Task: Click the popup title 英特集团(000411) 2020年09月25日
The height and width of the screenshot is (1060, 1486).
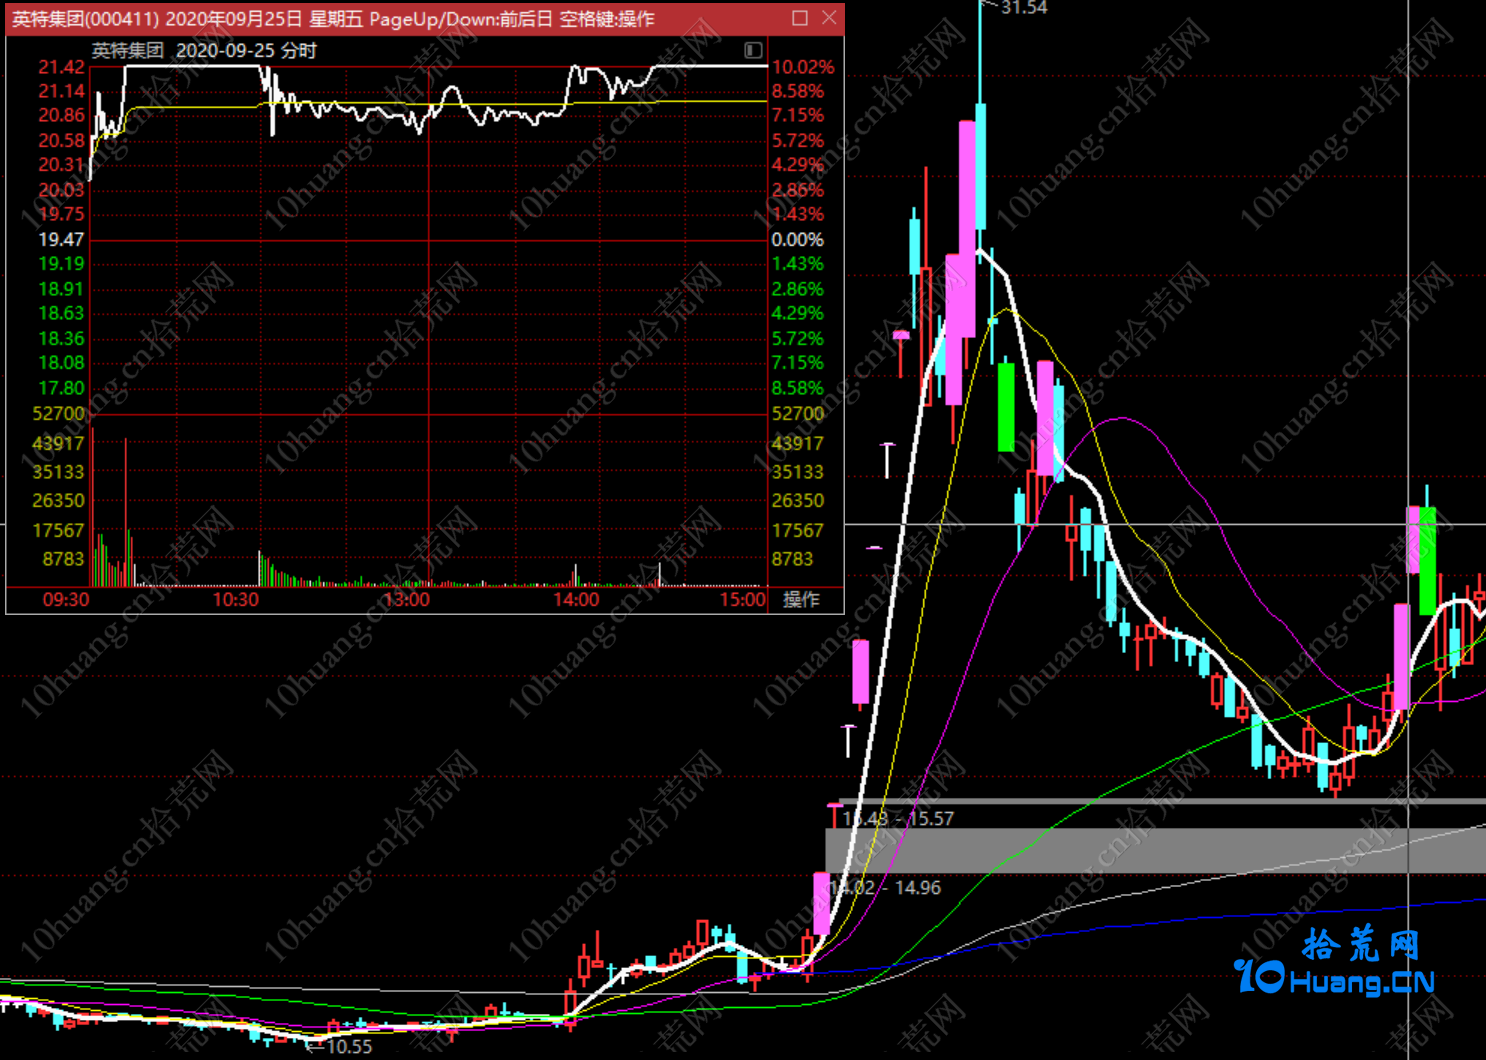Action: pos(157,19)
